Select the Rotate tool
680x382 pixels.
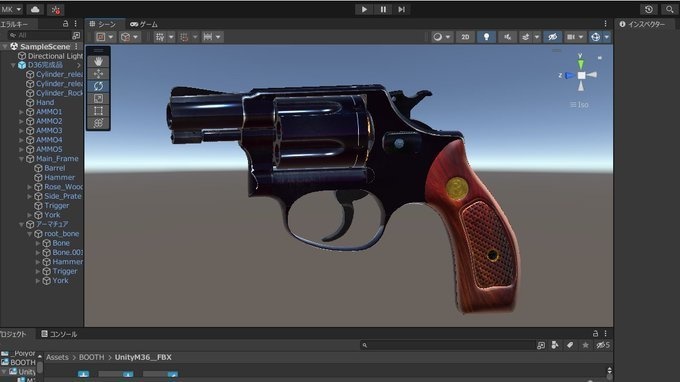[x=98, y=86]
